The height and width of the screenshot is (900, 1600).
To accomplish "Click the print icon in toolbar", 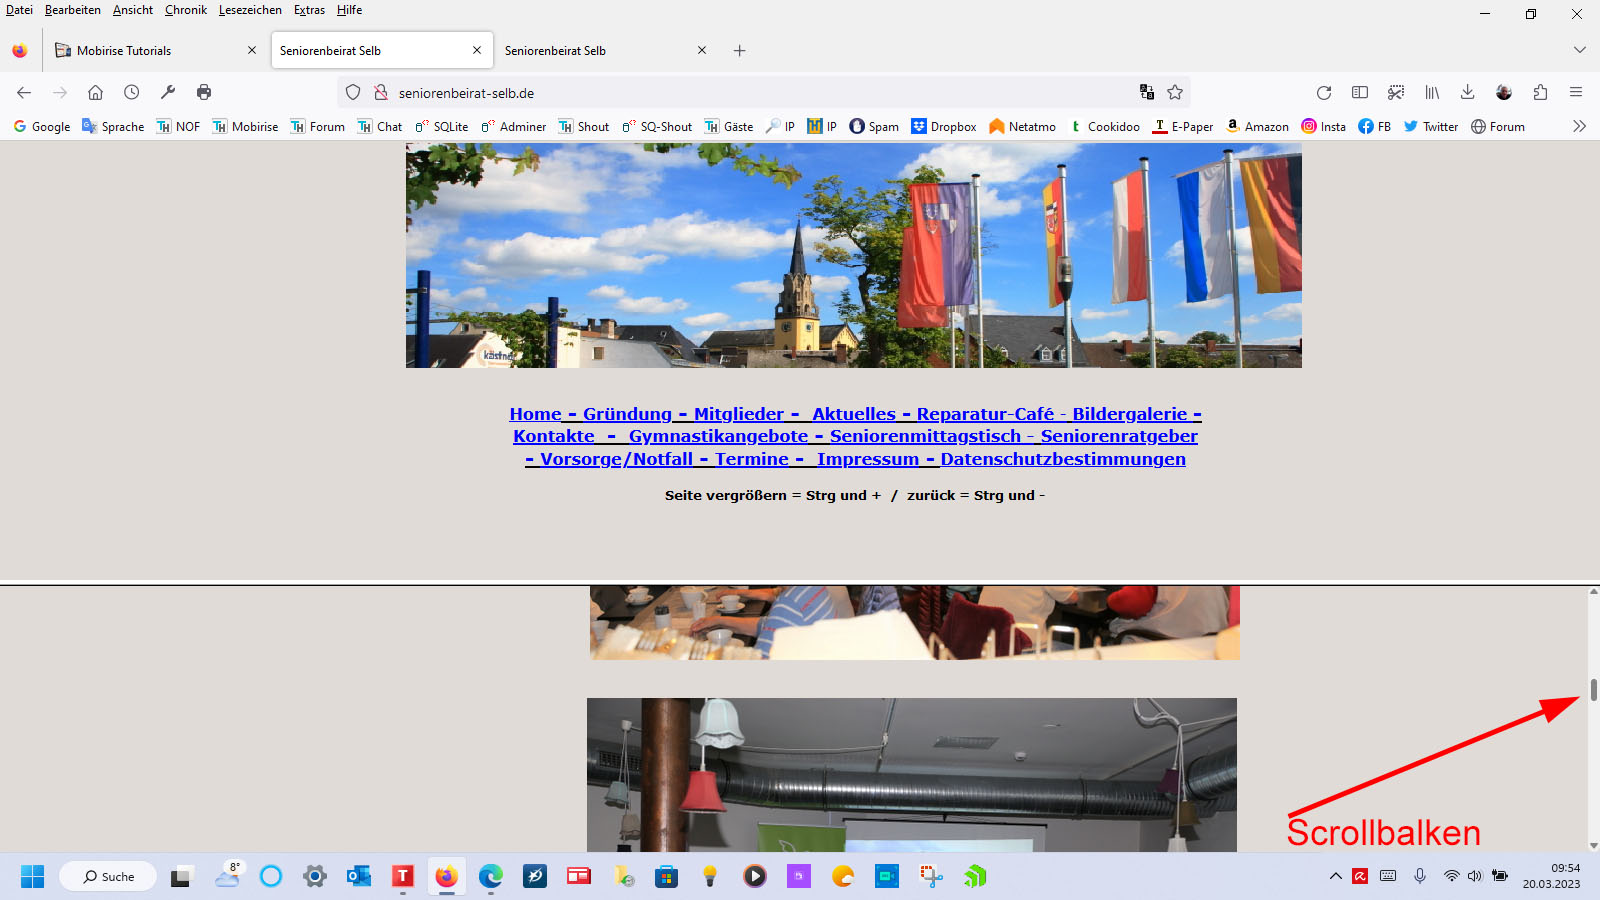I will point(204,93).
